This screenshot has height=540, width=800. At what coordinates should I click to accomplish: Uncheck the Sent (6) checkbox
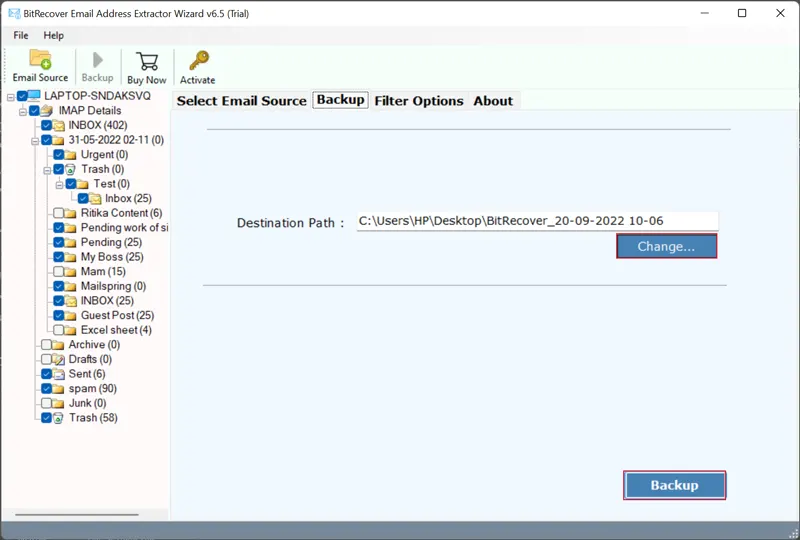tap(46, 374)
